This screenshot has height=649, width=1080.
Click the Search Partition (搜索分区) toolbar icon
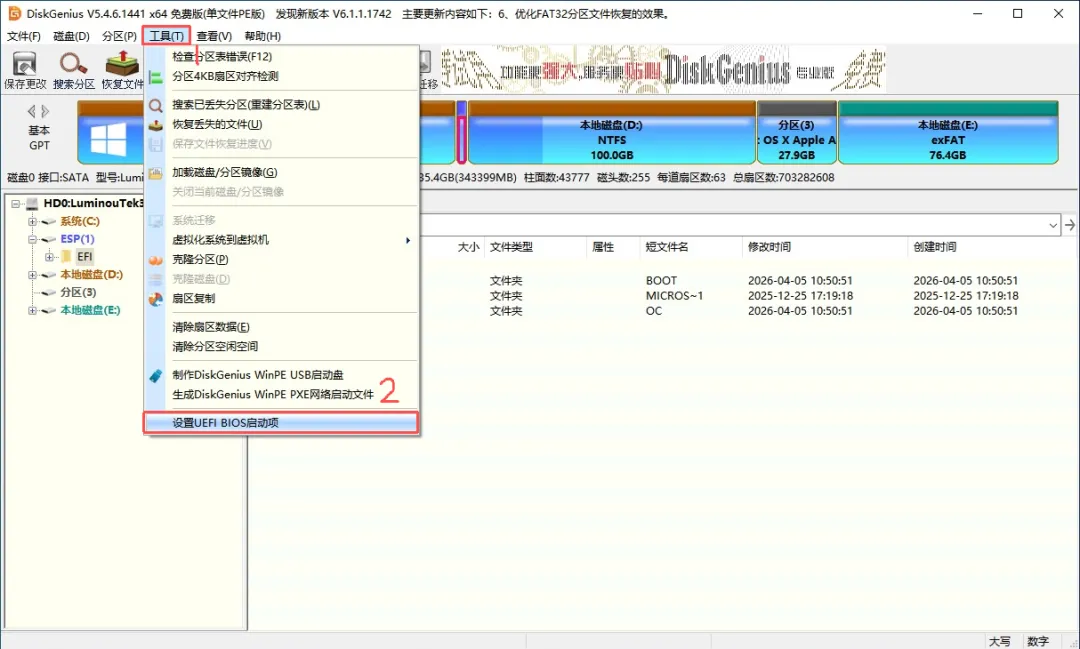tap(74, 70)
